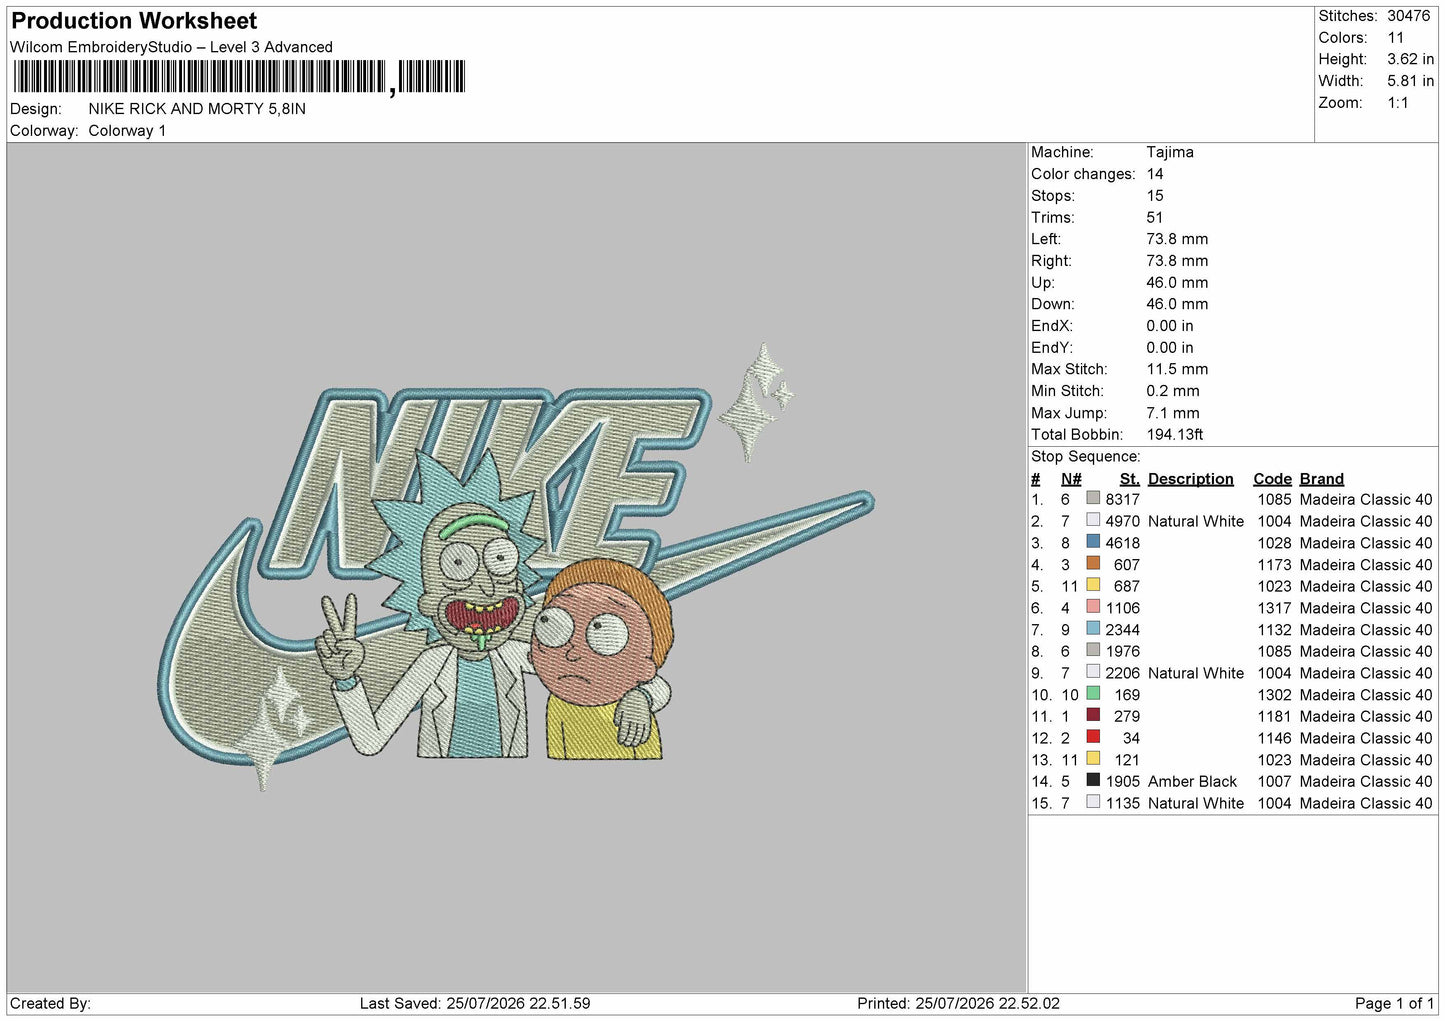Screen dimensions: 1445x1021
Task: Click the 'Brand' column header
Action: click(1322, 479)
